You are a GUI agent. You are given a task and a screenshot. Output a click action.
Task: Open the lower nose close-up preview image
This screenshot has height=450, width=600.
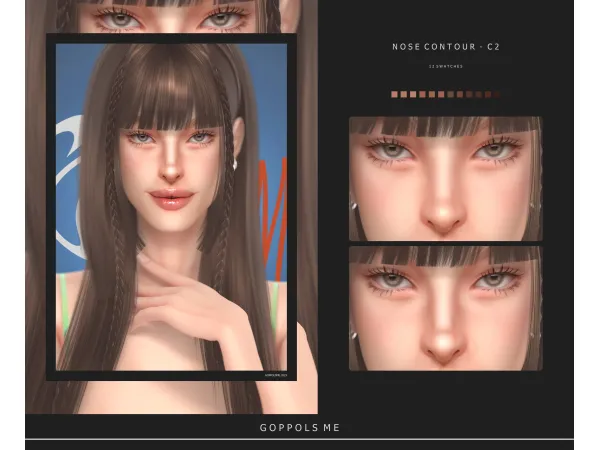click(446, 308)
